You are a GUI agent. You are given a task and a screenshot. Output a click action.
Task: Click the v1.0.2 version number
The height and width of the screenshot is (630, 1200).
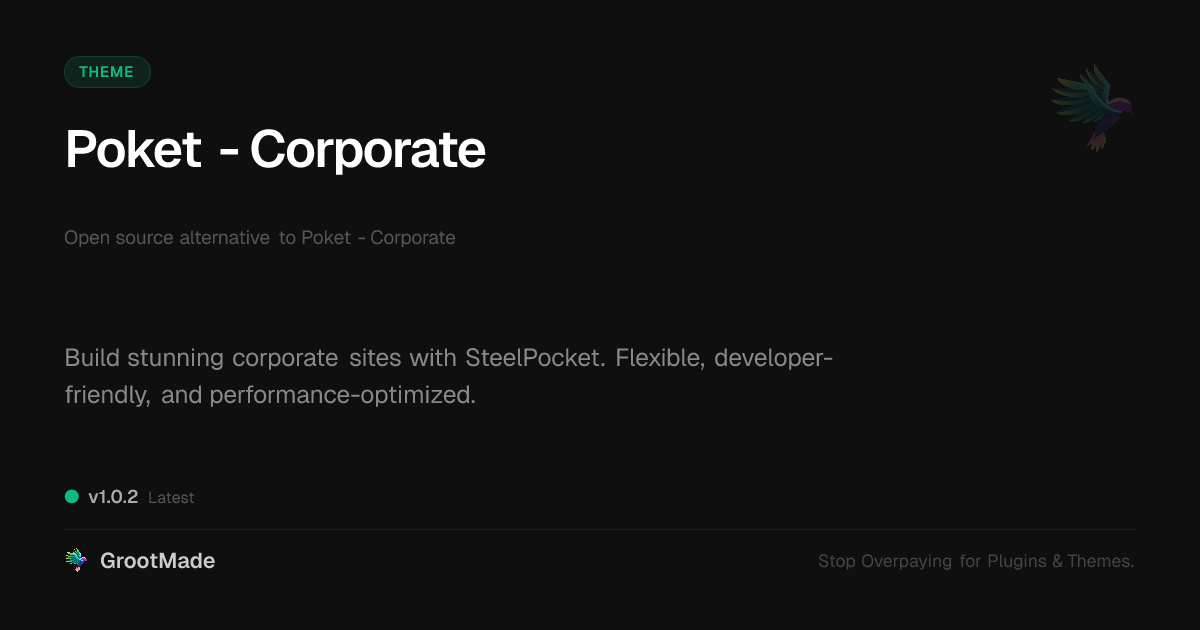tap(113, 497)
